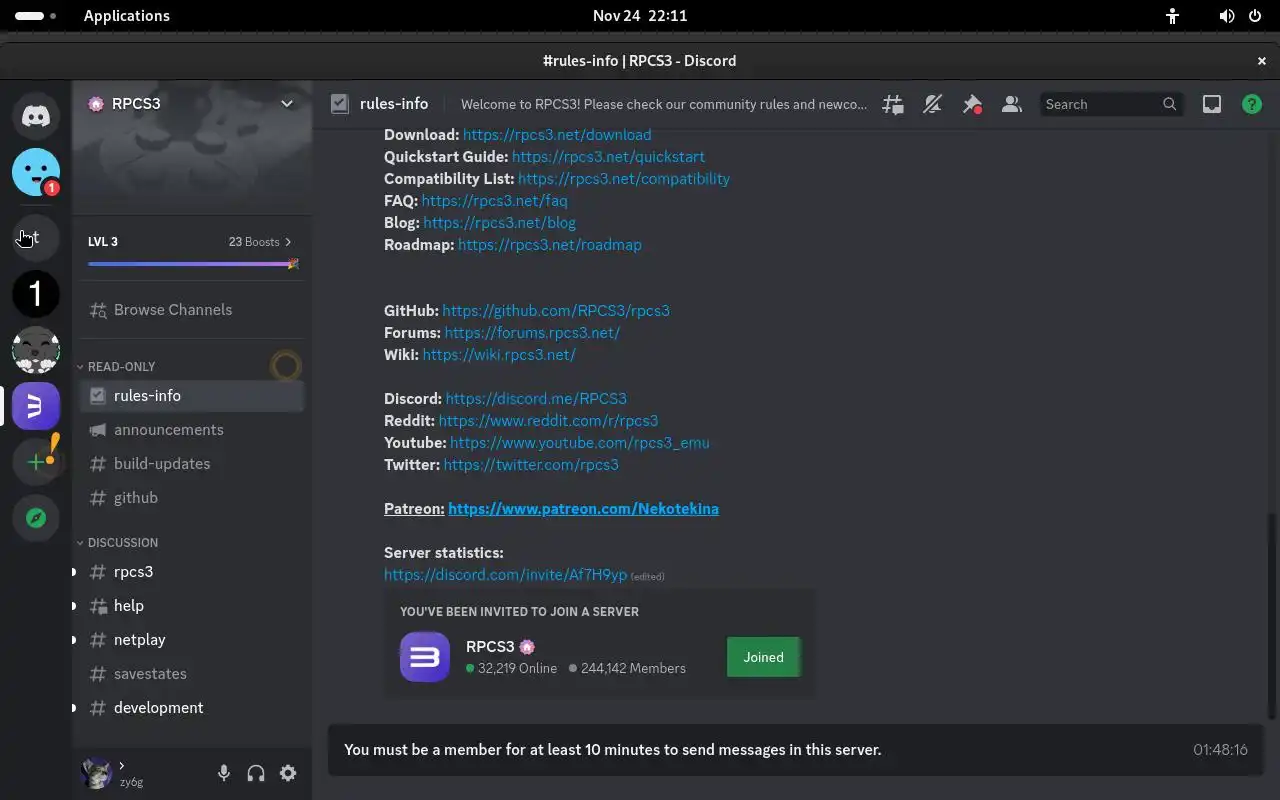Open RPCS3 server dropdown menu
This screenshot has width=1280, height=800.
(287, 103)
